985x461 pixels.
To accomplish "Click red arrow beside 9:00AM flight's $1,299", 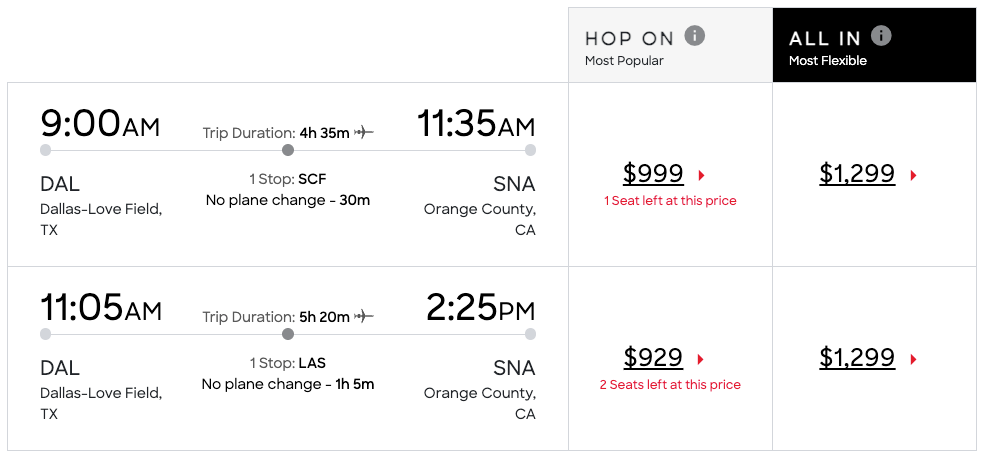I will [x=913, y=175].
